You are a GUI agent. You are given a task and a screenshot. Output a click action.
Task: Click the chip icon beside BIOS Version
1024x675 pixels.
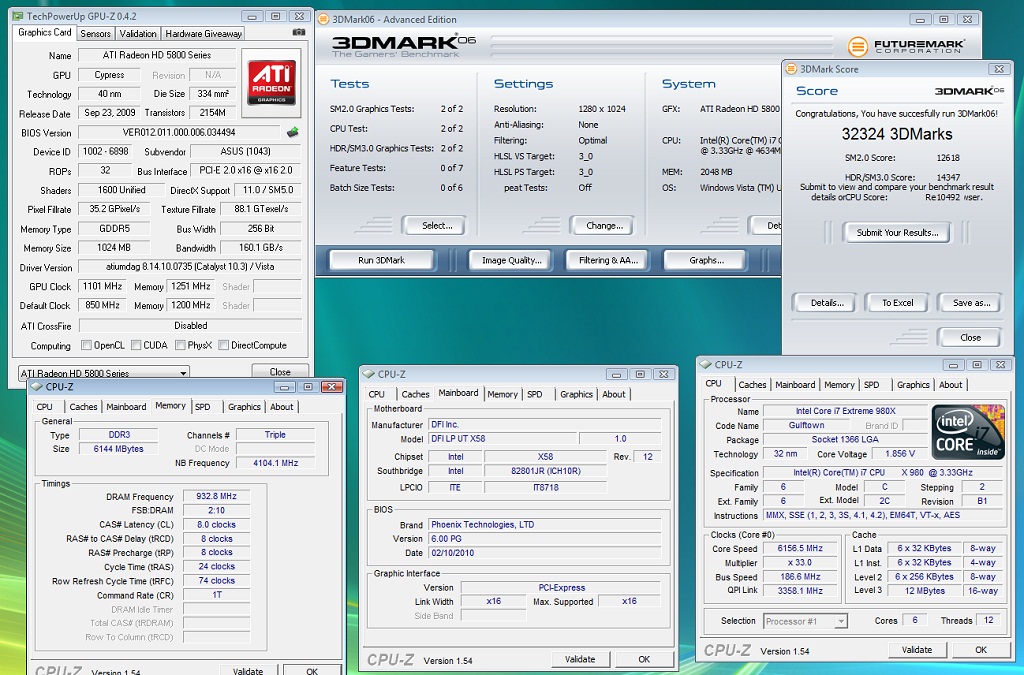(x=293, y=133)
